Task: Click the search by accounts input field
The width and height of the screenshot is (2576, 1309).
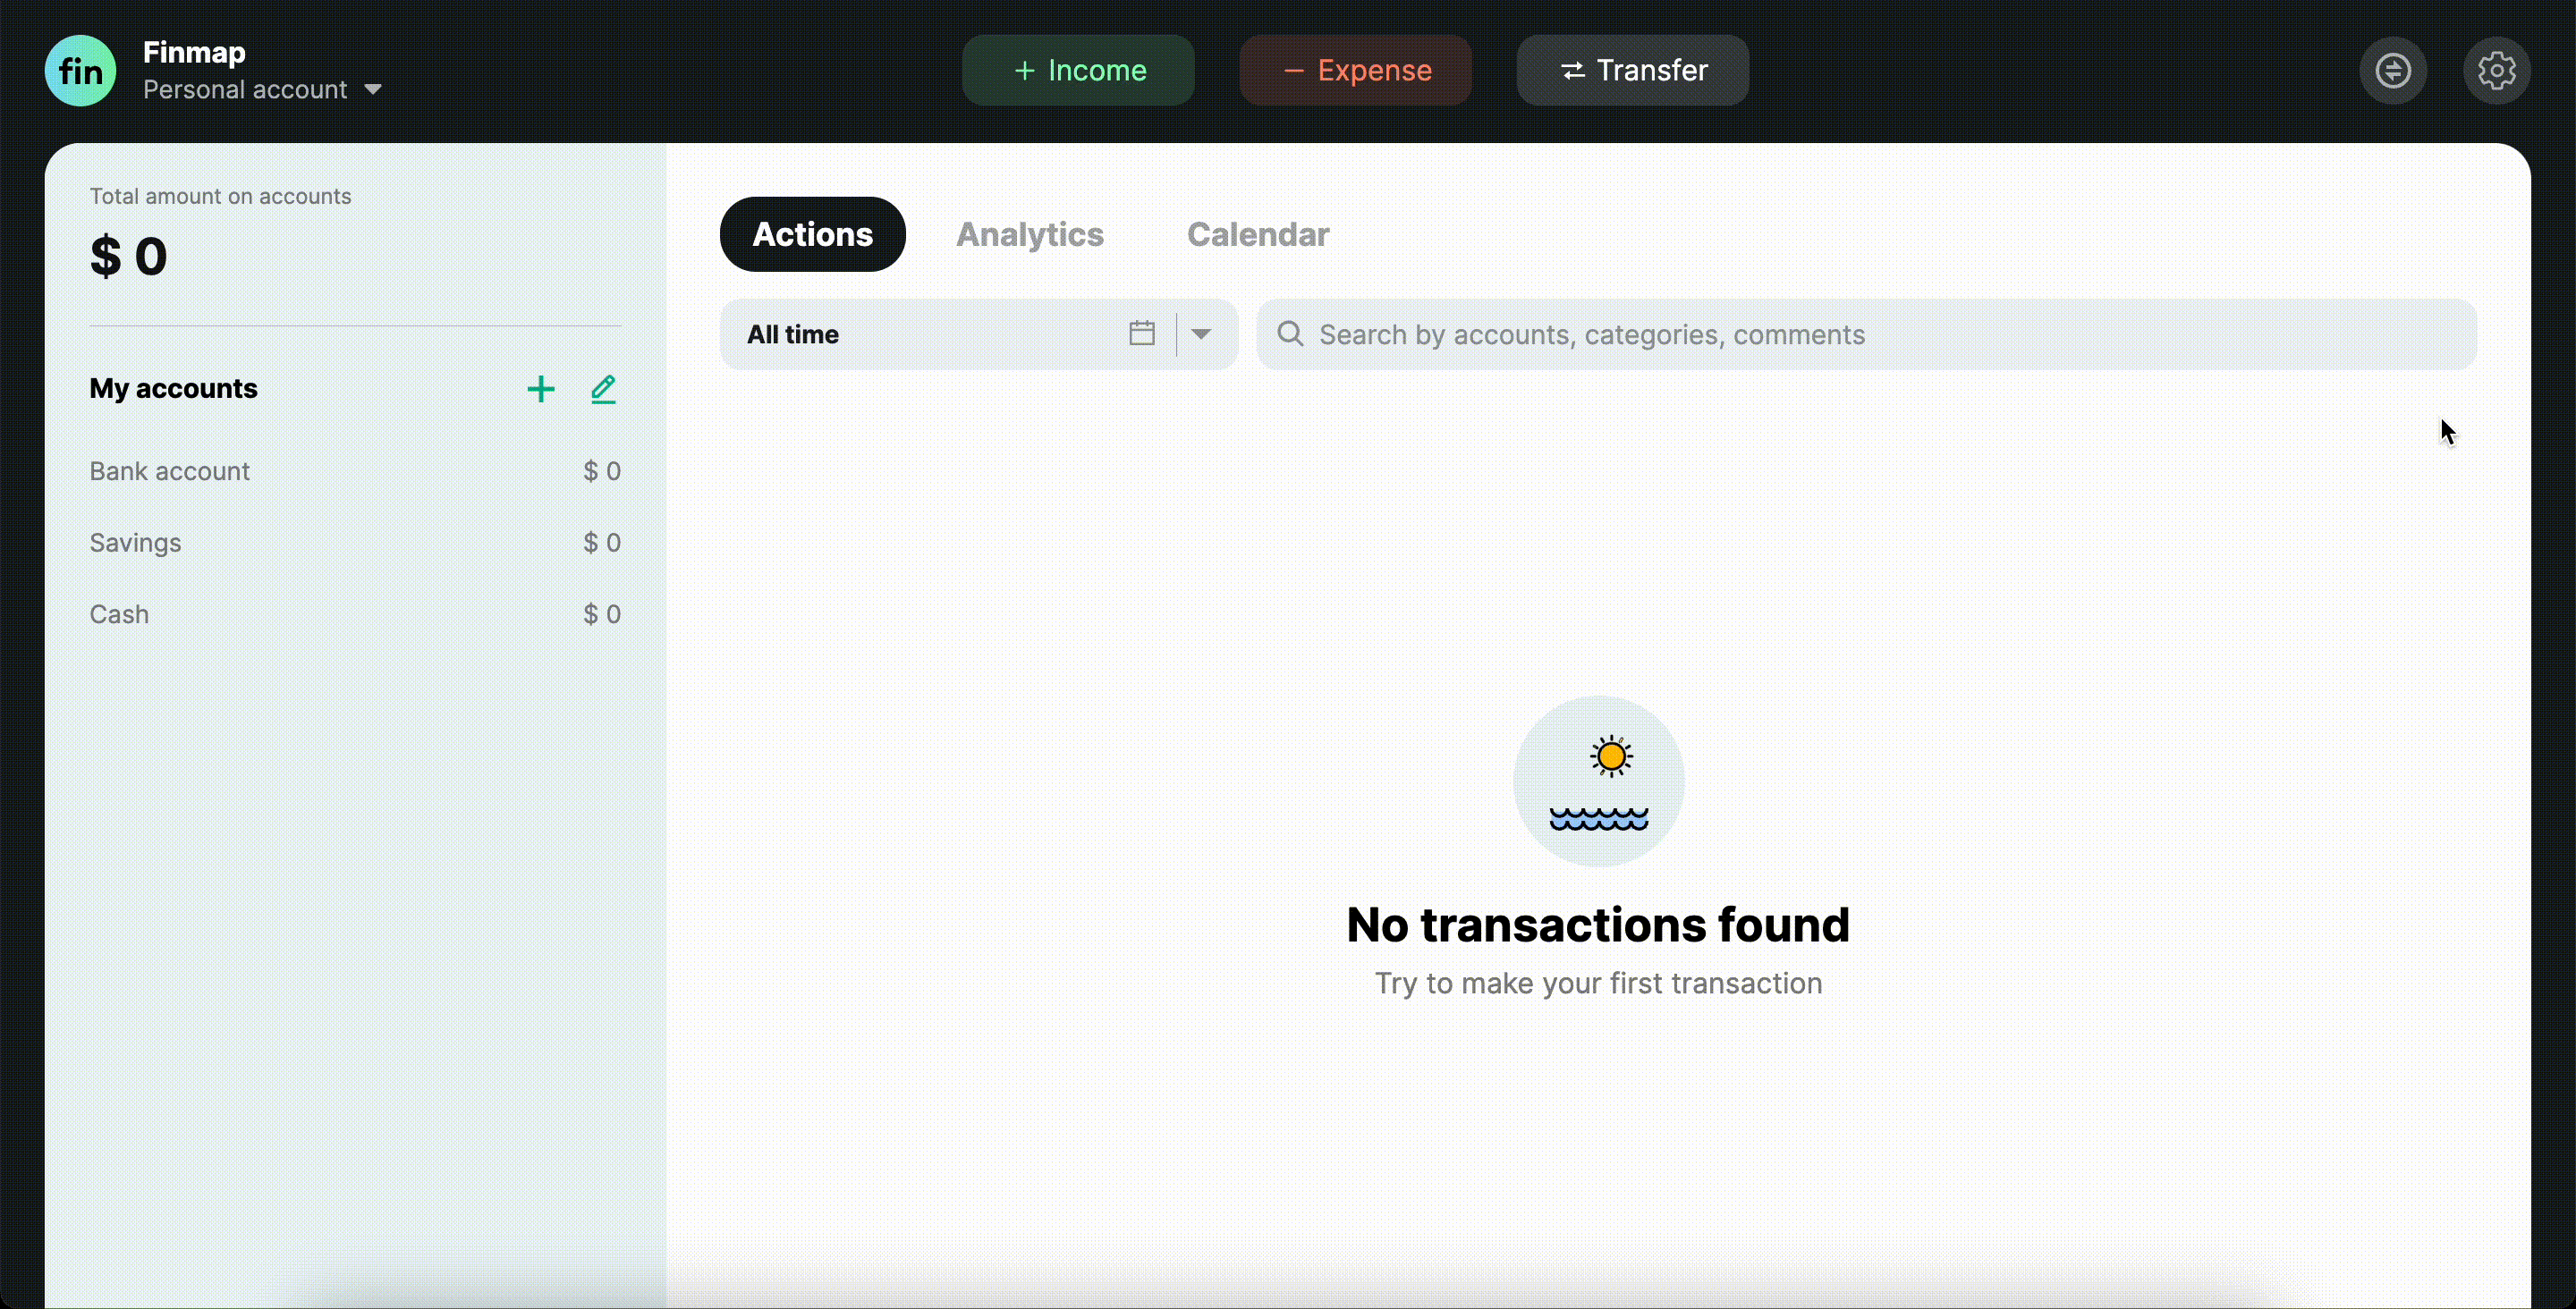Action: [x=1700, y=334]
